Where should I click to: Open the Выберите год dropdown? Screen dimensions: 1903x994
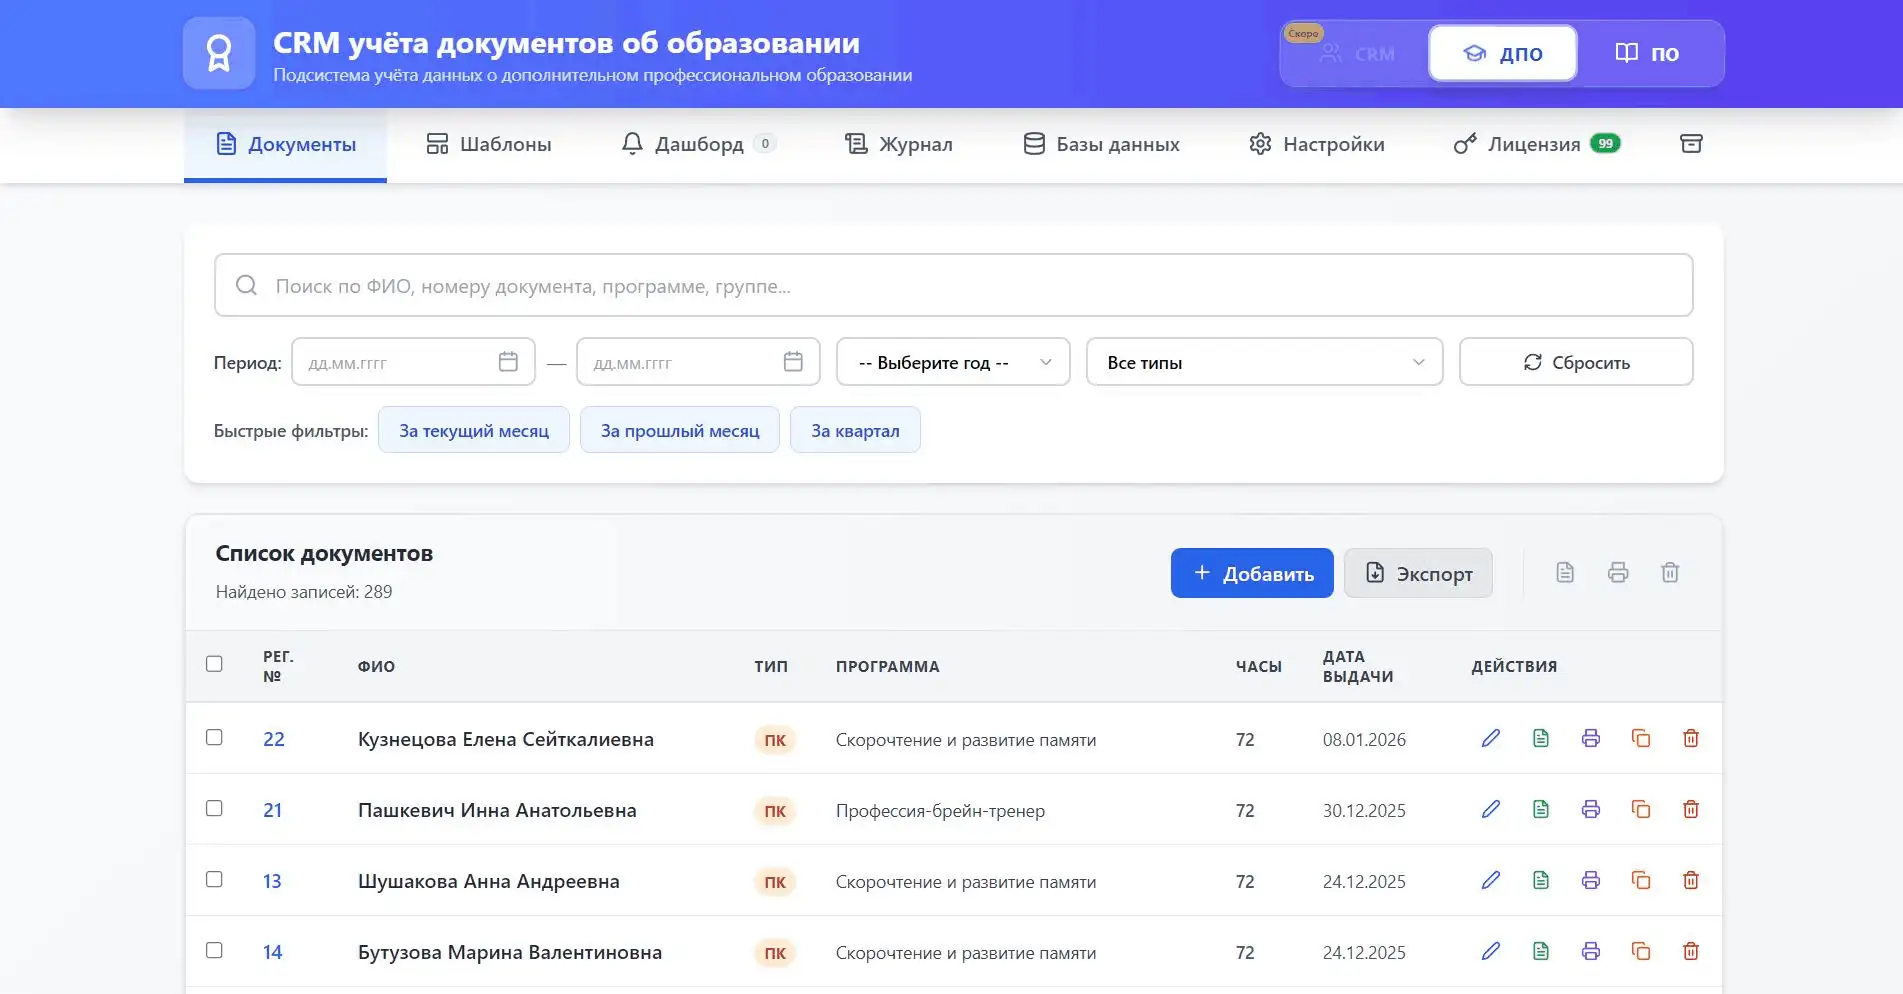[x=953, y=362]
